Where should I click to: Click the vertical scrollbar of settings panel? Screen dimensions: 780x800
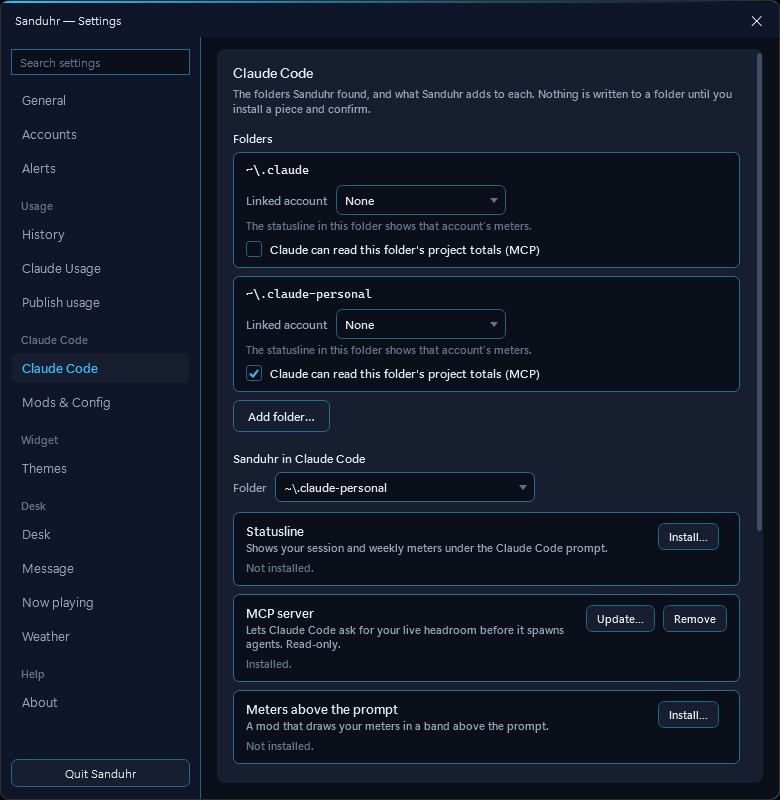click(x=760, y=292)
